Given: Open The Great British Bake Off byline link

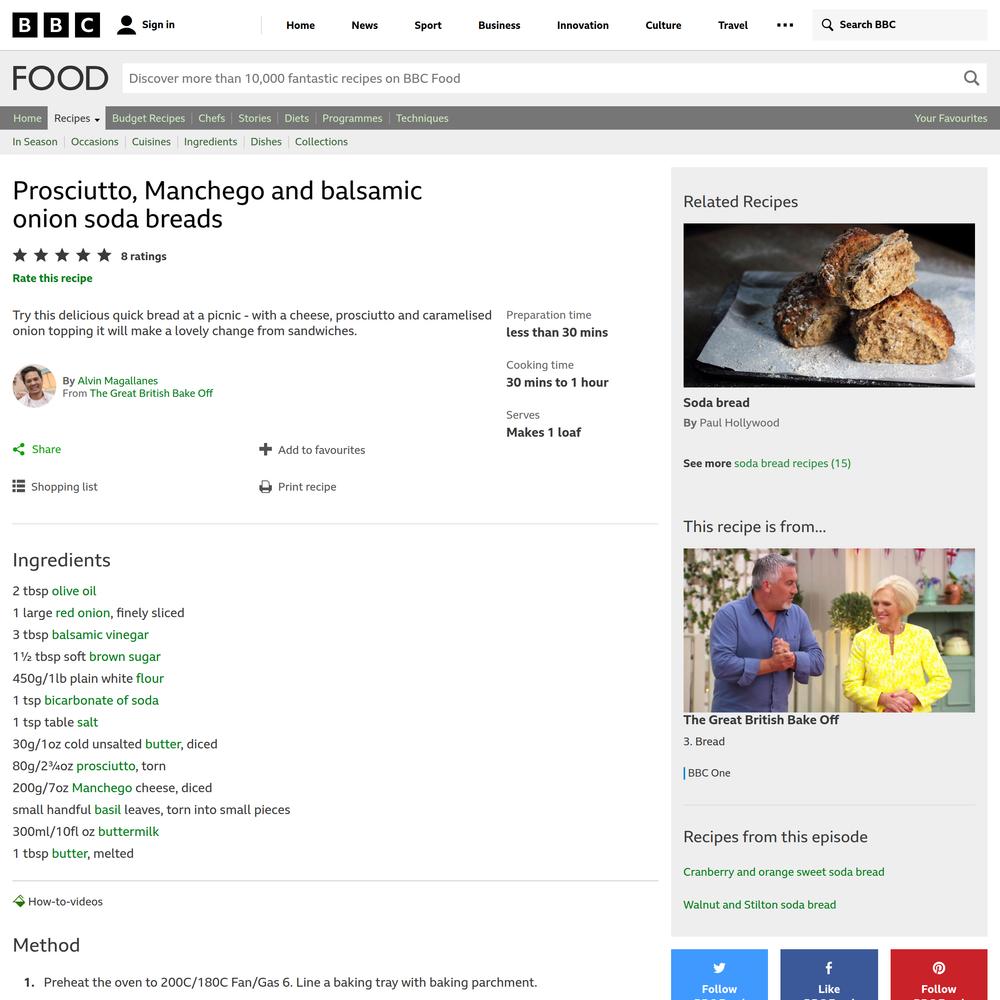Looking at the screenshot, I should [x=151, y=393].
